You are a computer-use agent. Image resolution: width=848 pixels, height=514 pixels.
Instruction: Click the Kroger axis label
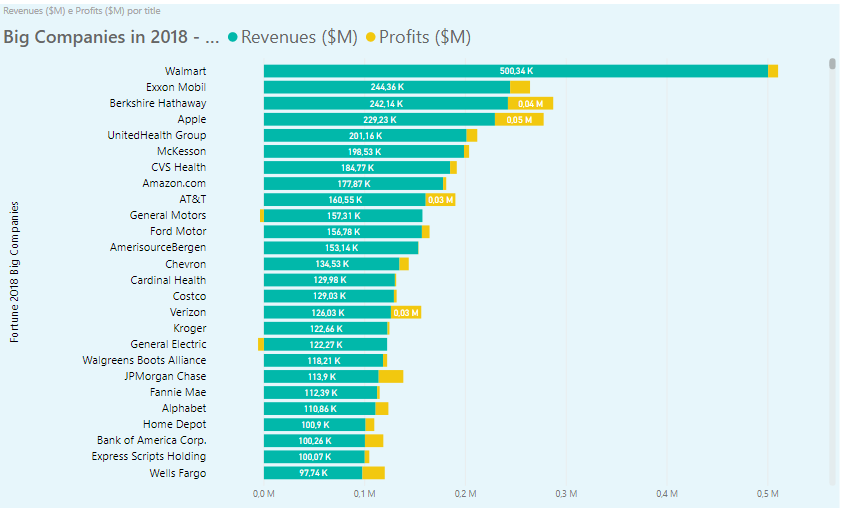click(190, 328)
